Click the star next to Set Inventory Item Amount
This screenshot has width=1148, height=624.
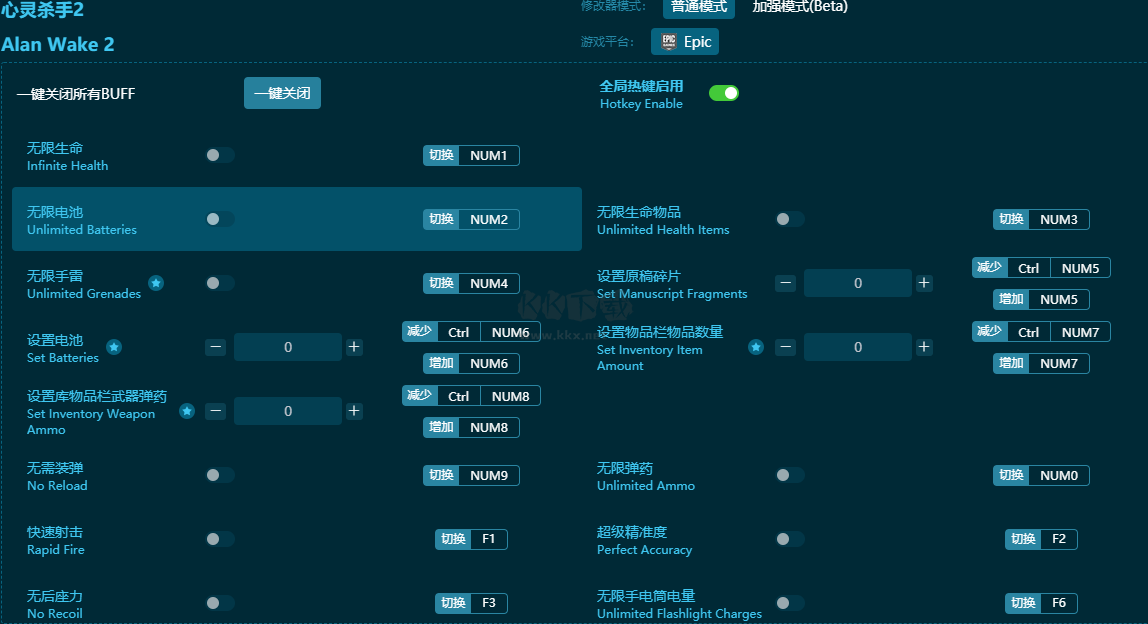click(x=756, y=347)
